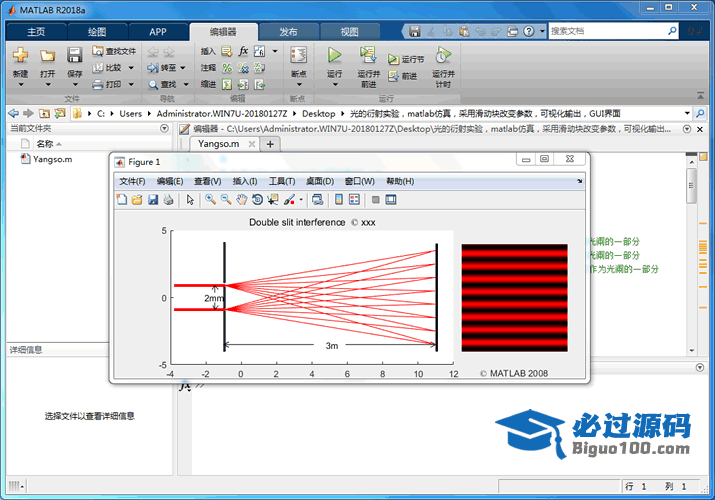
Task: Open the 比较 dropdown arrow
Action: [x=131, y=68]
